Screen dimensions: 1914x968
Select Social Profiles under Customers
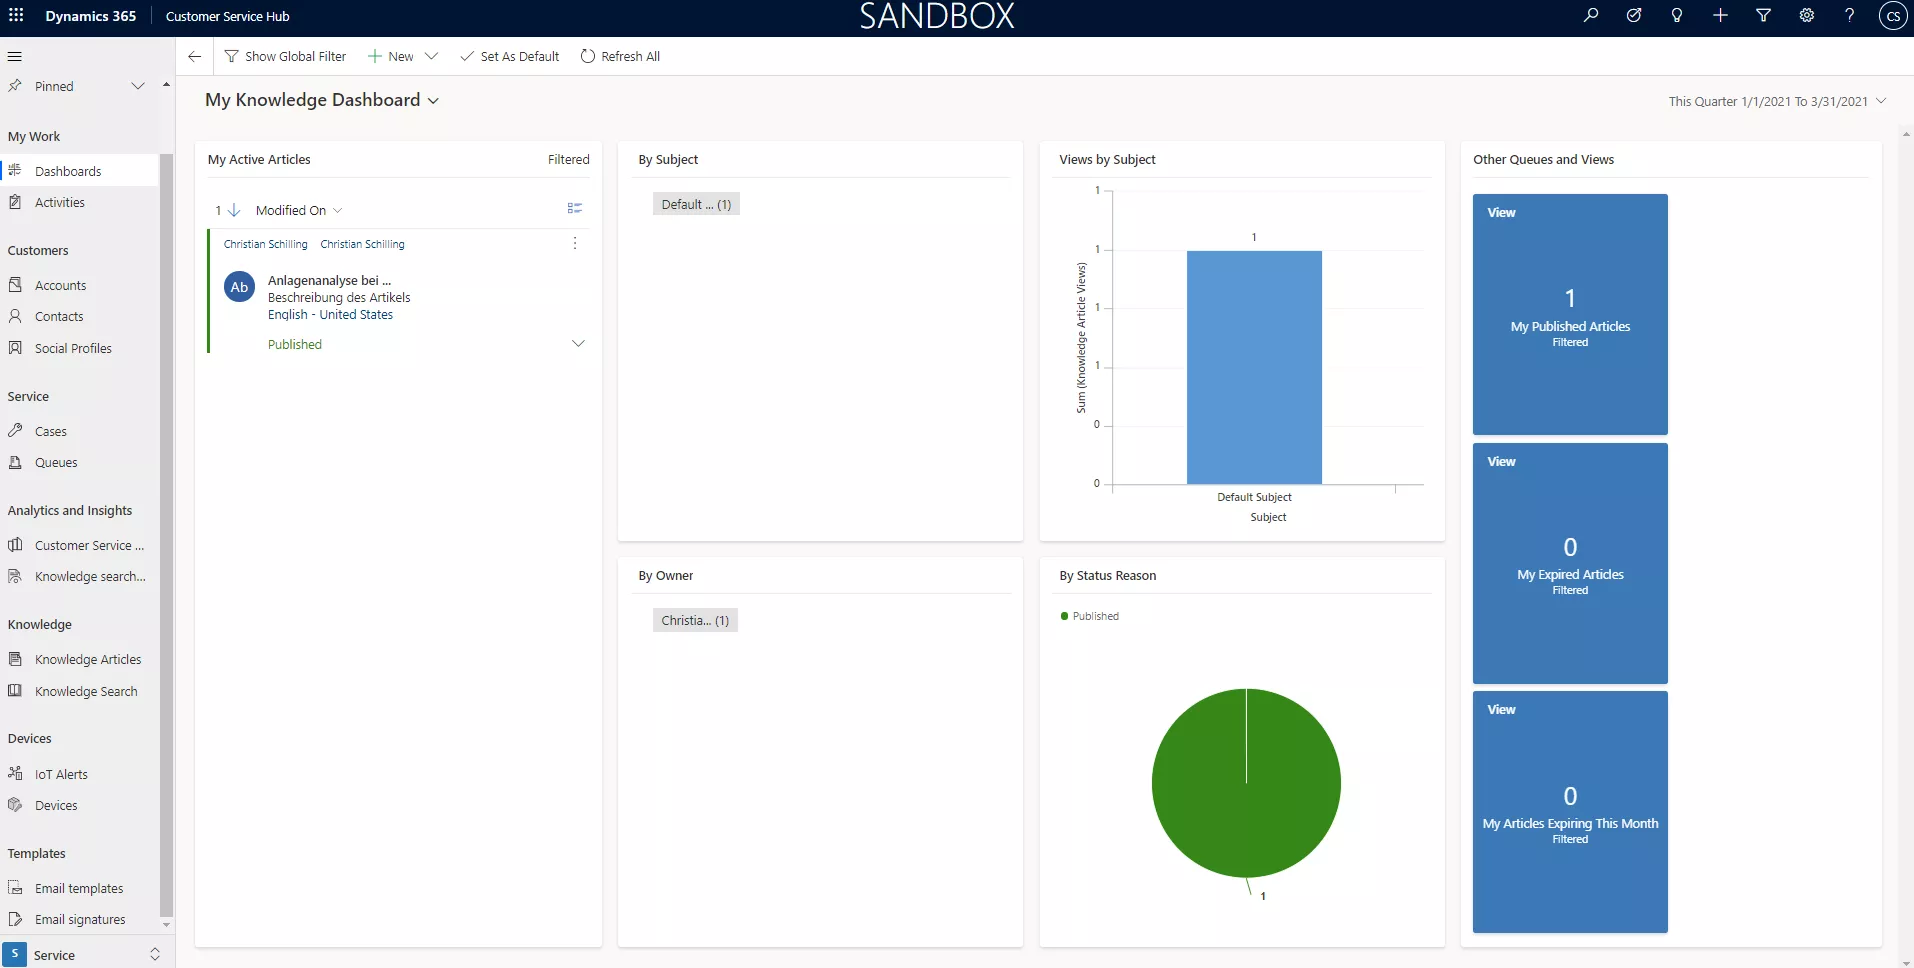pos(72,347)
